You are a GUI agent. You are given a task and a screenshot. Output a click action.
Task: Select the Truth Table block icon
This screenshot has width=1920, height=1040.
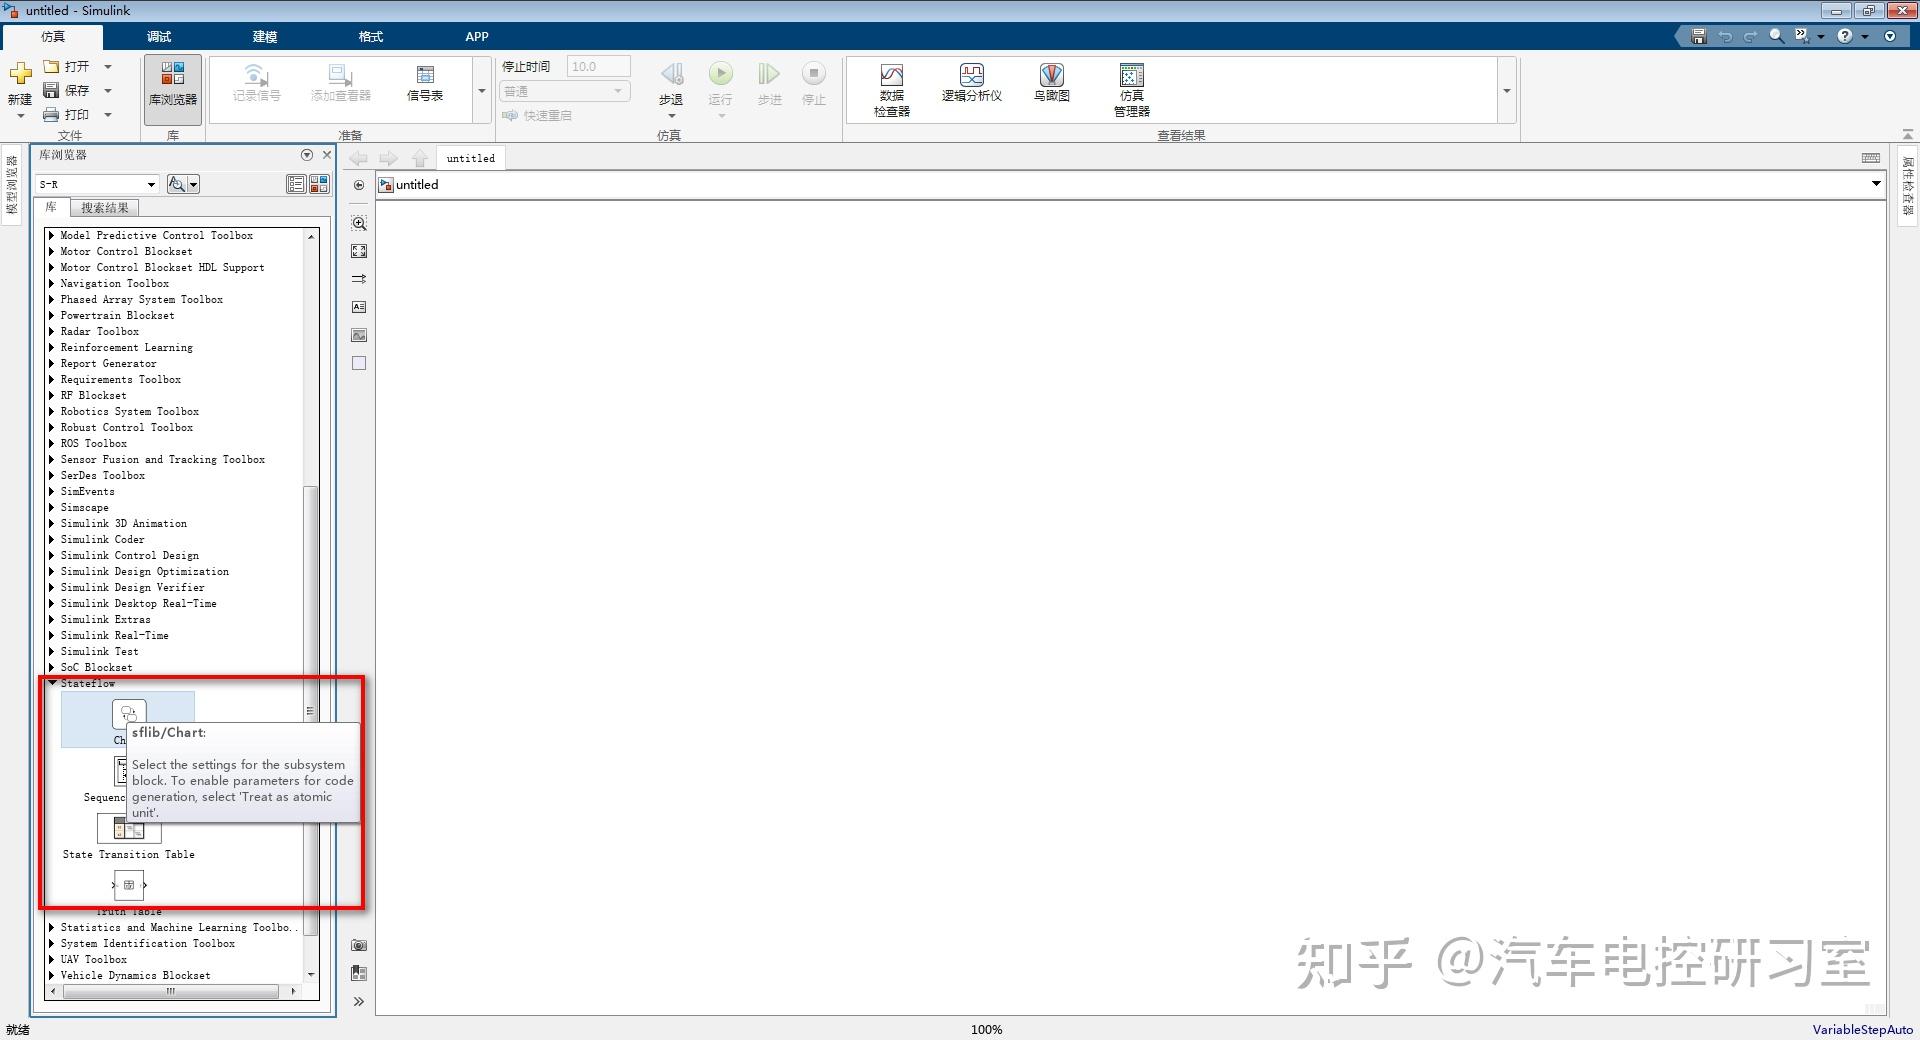tap(129, 885)
